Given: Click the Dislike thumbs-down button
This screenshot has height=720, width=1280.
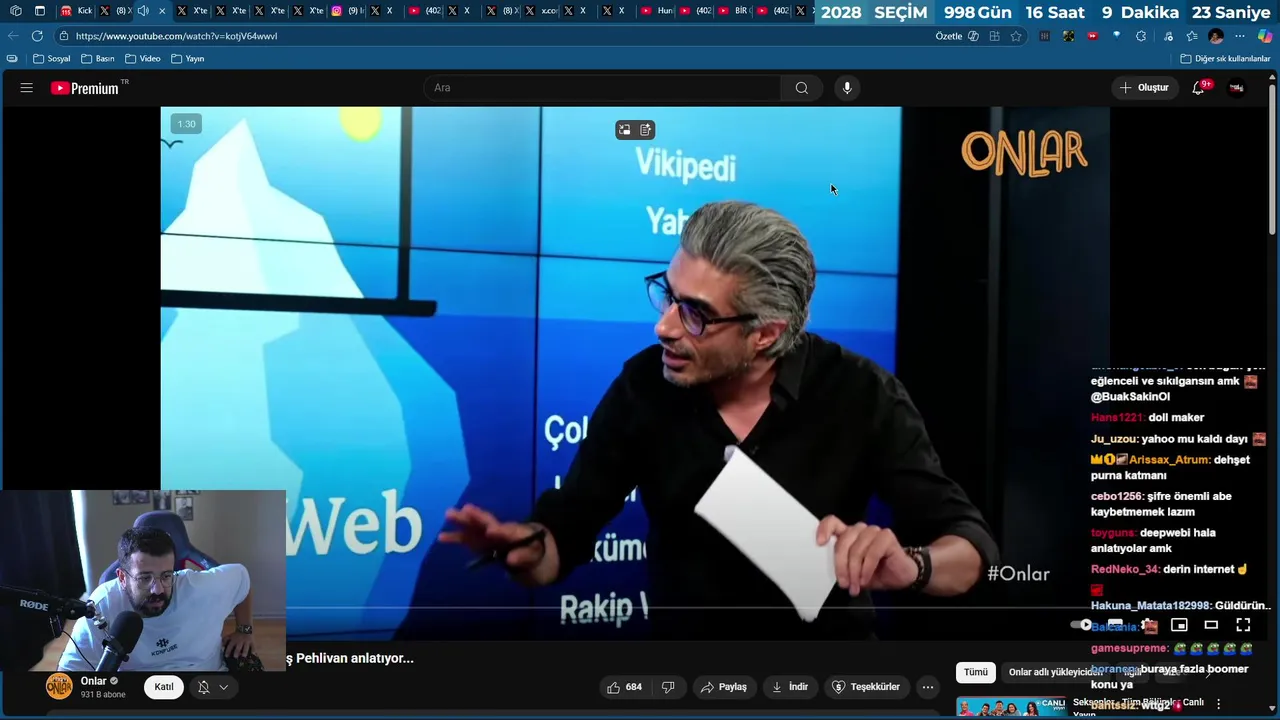Looking at the screenshot, I should (x=668, y=687).
